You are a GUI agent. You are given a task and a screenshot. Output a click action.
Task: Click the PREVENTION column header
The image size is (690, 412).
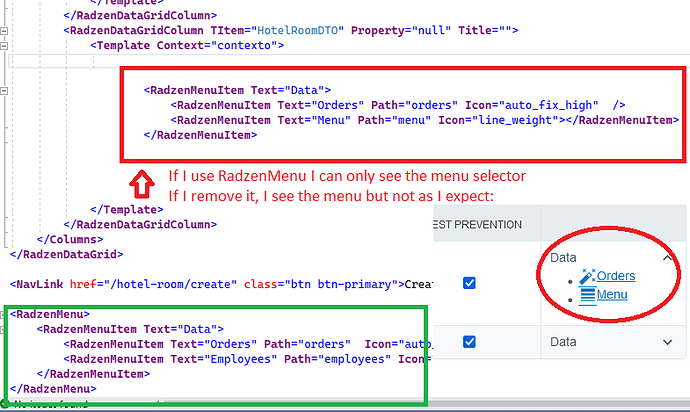pyautogui.click(x=477, y=224)
